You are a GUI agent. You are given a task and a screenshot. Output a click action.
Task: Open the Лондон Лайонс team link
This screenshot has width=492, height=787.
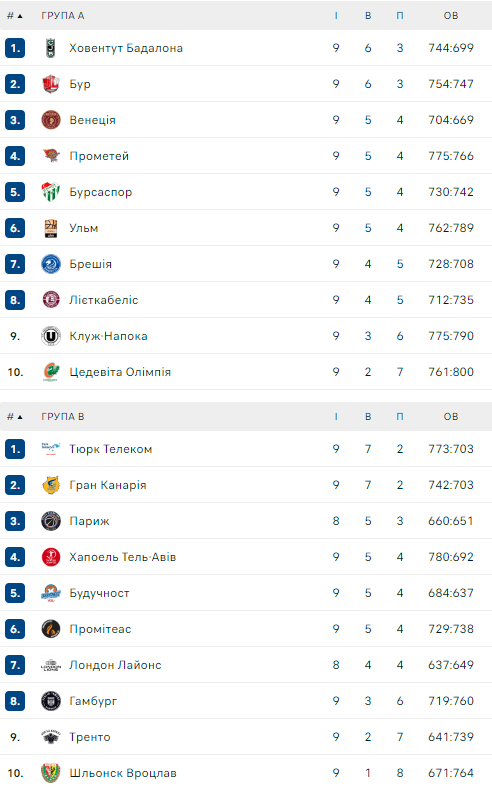coord(115,665)
